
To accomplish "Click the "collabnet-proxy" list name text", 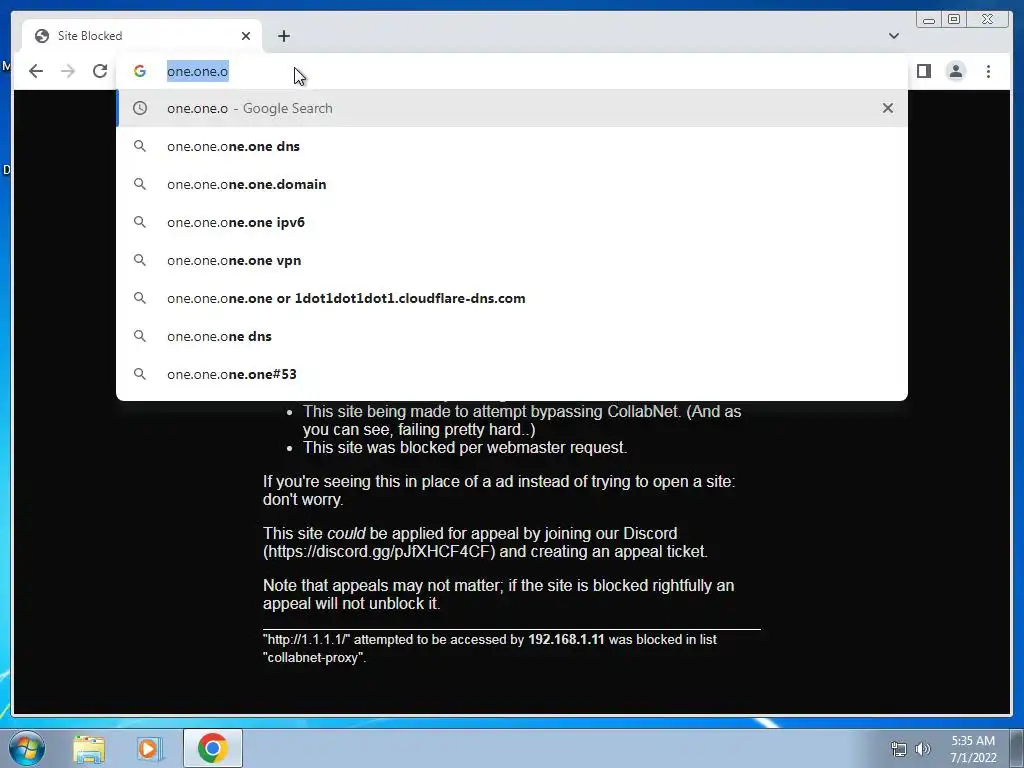I will (313, 658).
